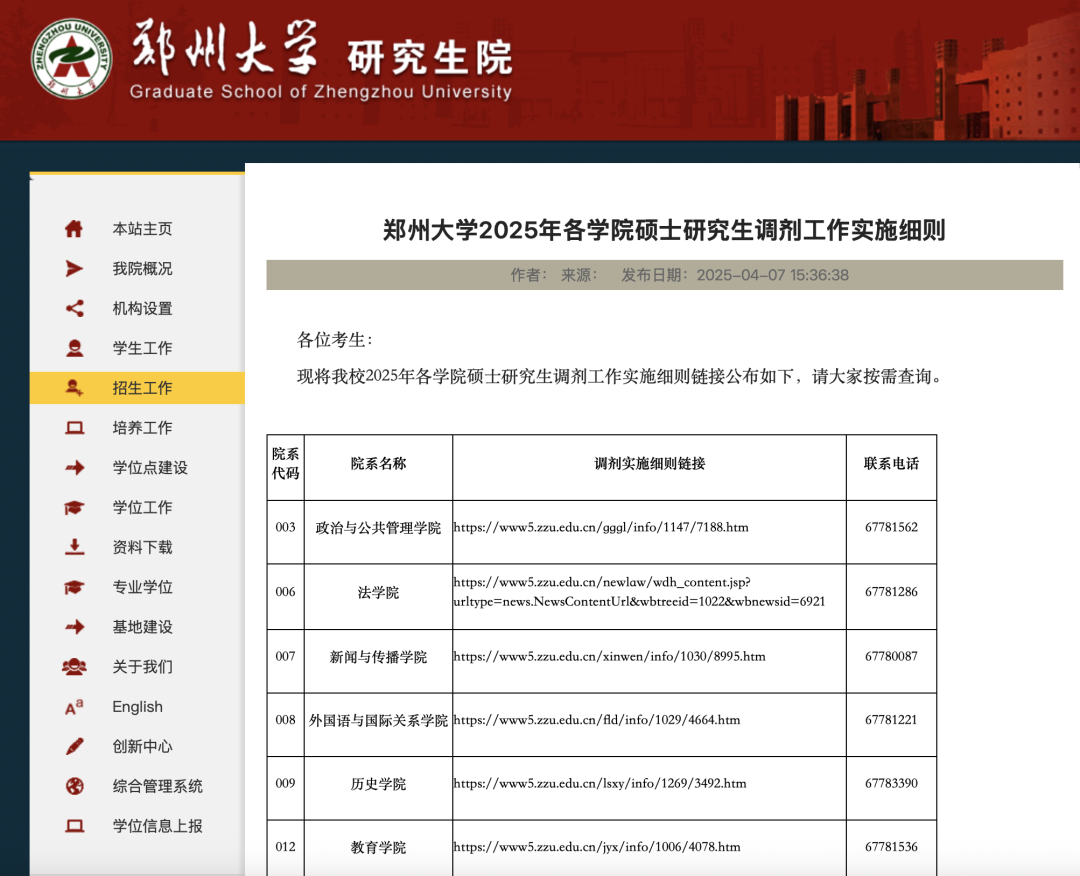Click the home icon beside 本站主页

pyautogui.click(x=74, y=229)
